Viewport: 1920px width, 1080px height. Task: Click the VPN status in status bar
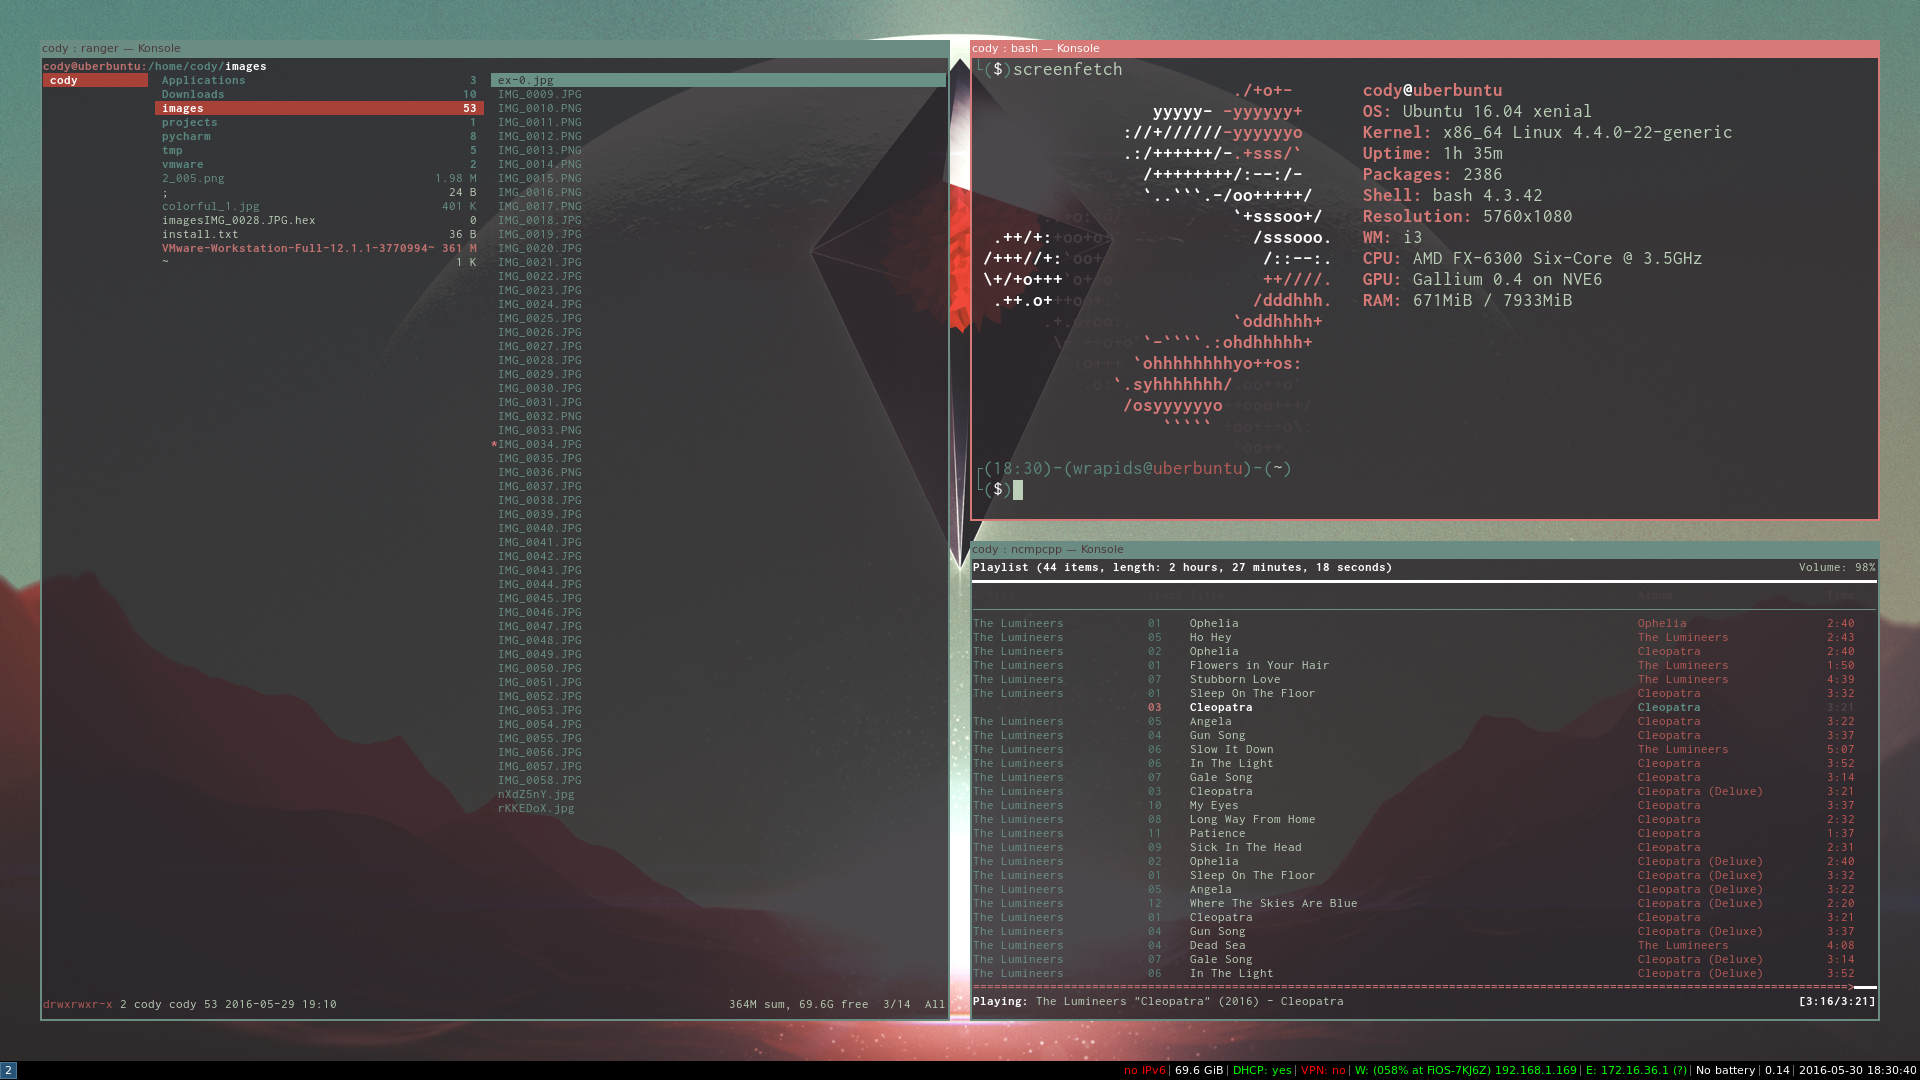[1323, 1070]
